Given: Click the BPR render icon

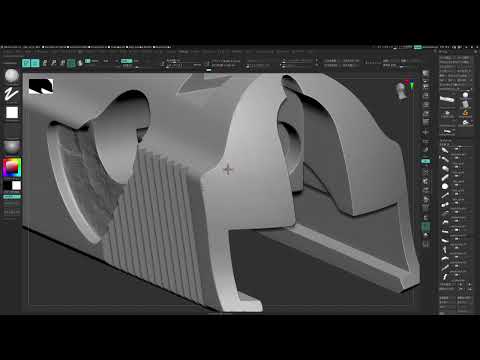Looking at the screenshot, I should point(426,74).
